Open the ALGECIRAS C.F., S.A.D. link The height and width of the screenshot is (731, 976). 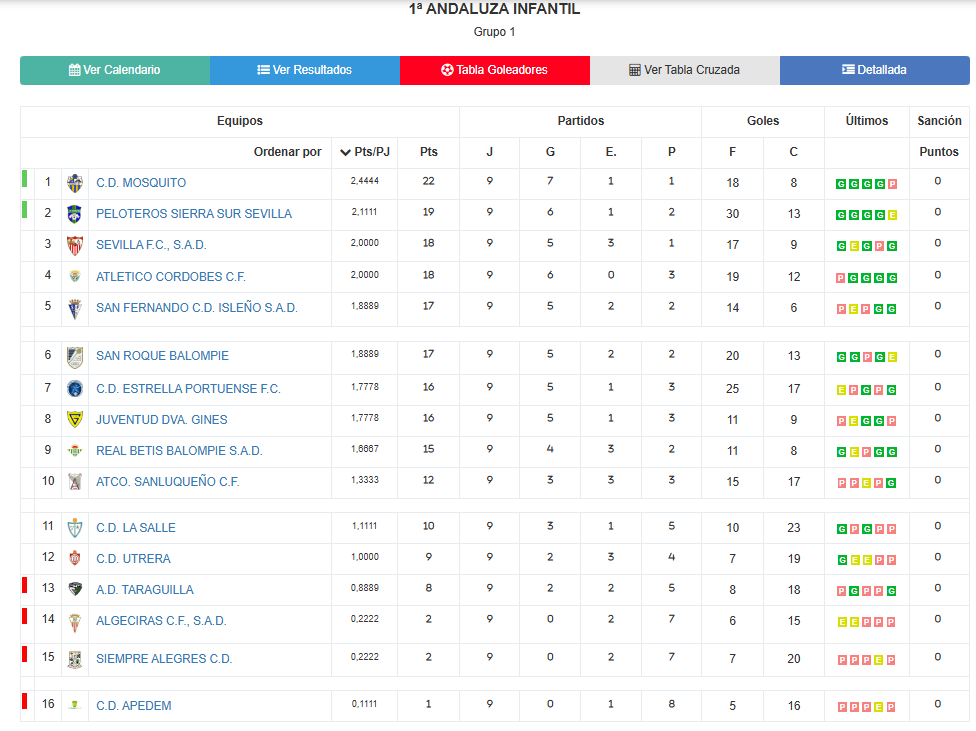pos(161,621)
